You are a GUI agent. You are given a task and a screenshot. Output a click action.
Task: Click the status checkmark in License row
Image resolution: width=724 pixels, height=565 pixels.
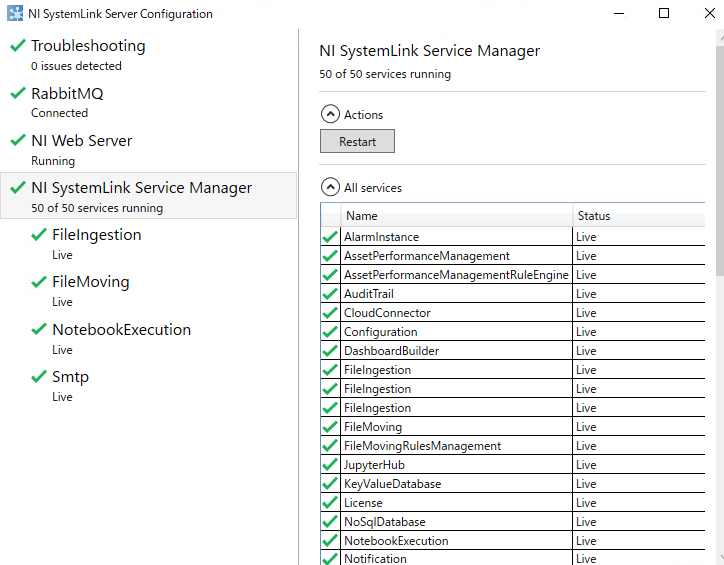coord(330,502)
